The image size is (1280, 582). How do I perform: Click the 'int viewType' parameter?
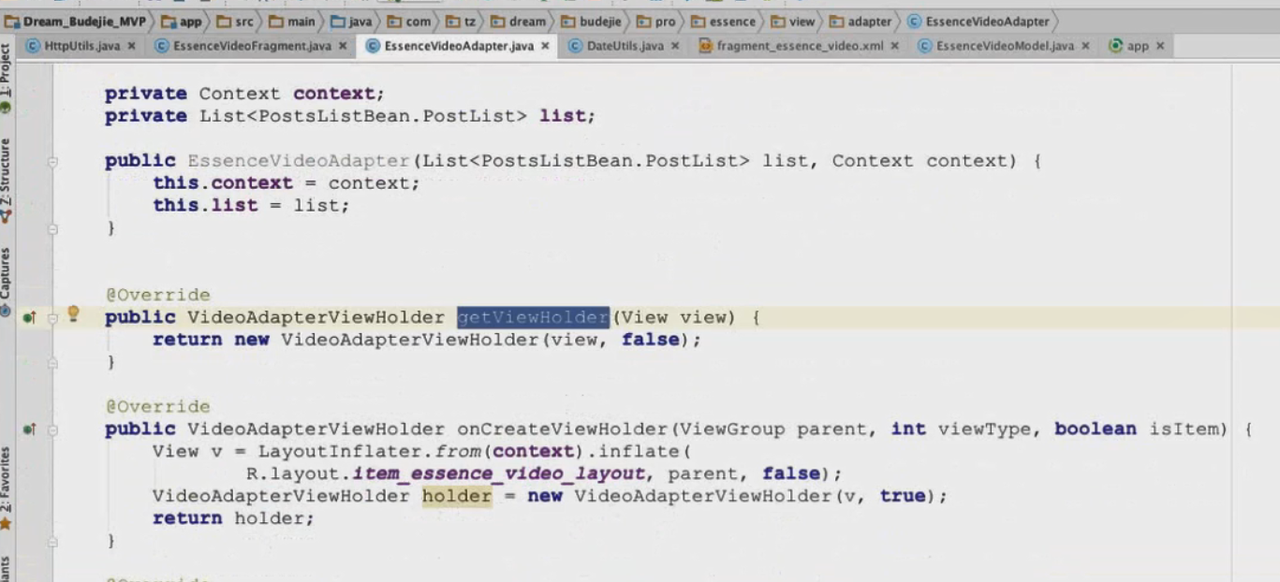tap(961, 429)
